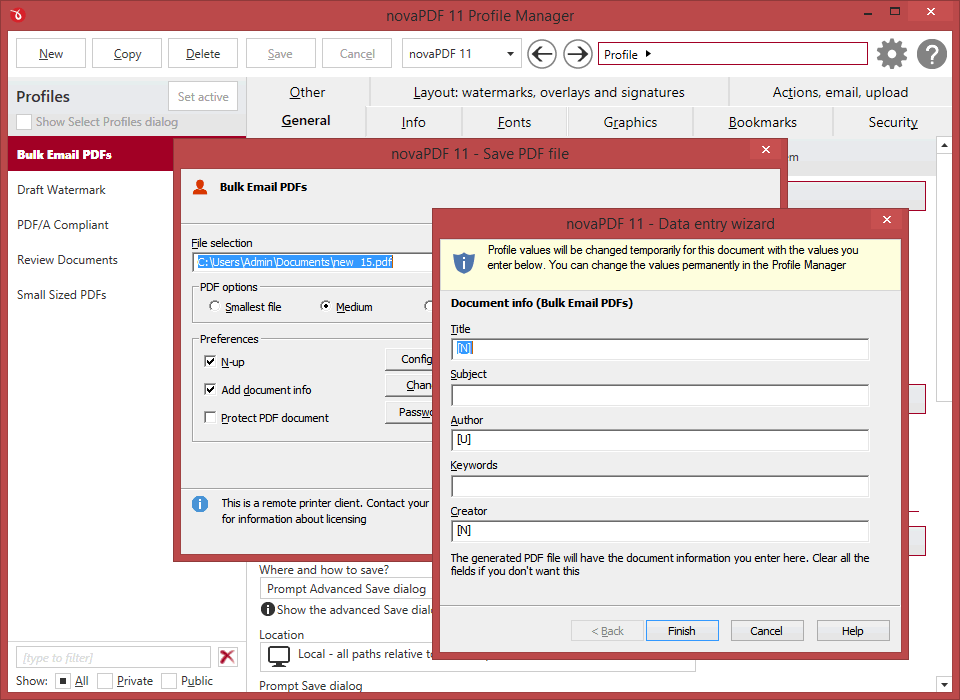Switch to the Fonts tab
This screenshot has width=960, height=700.
pos(514,122)
